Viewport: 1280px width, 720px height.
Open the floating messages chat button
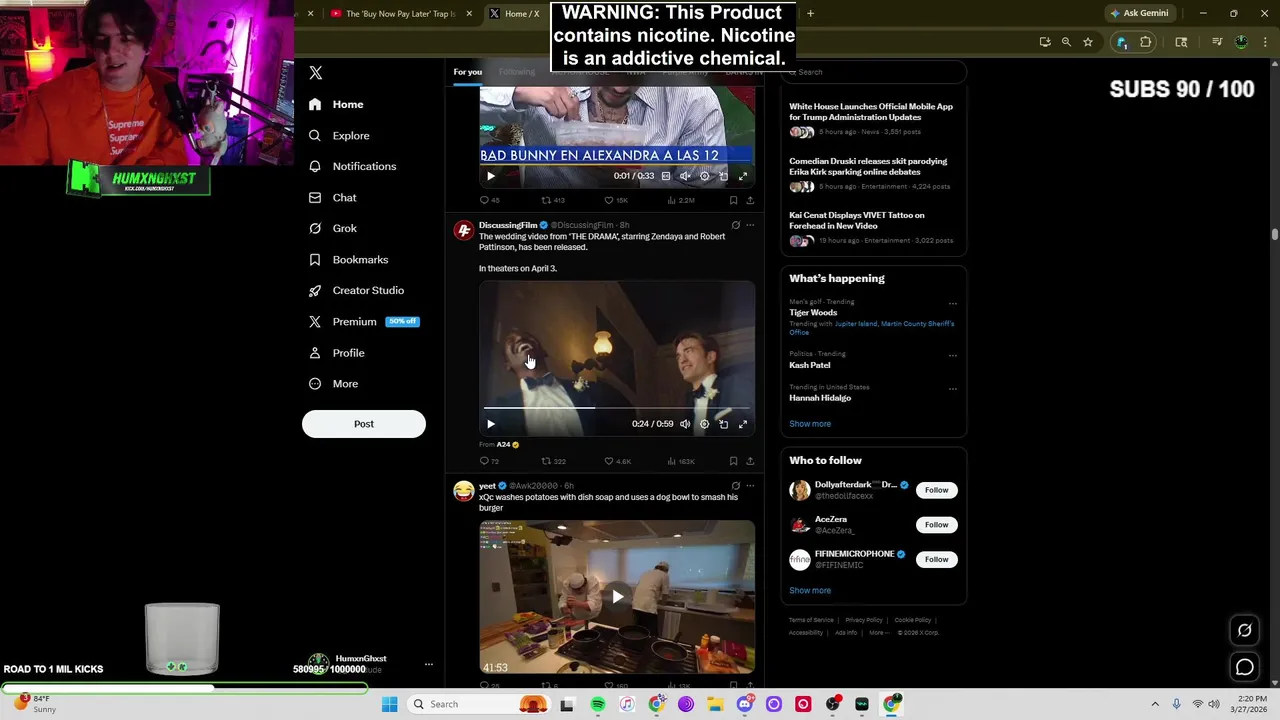[x=1245, y=667]
